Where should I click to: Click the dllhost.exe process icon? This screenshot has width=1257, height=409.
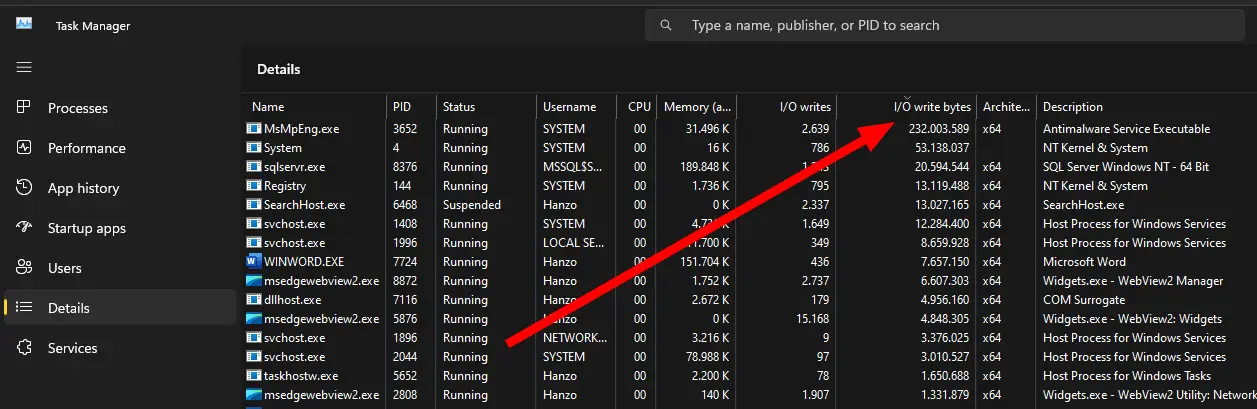click(253, 300)
